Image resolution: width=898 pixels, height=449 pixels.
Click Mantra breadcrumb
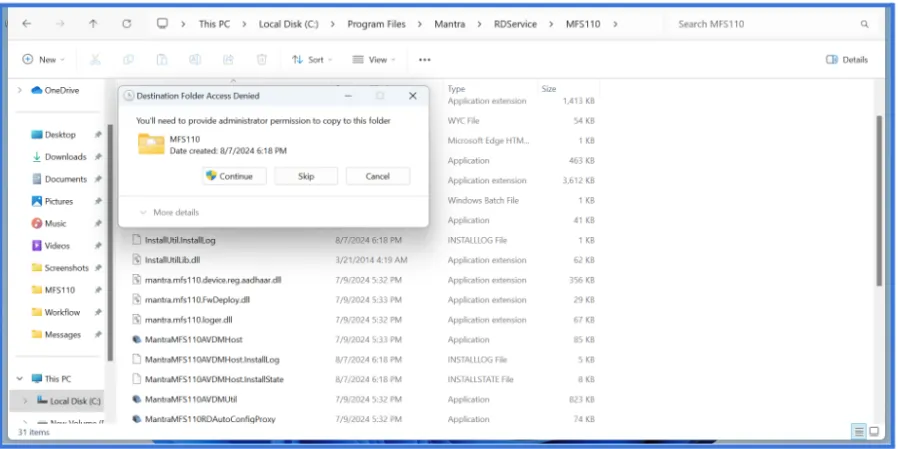click(x=450, y=24)
